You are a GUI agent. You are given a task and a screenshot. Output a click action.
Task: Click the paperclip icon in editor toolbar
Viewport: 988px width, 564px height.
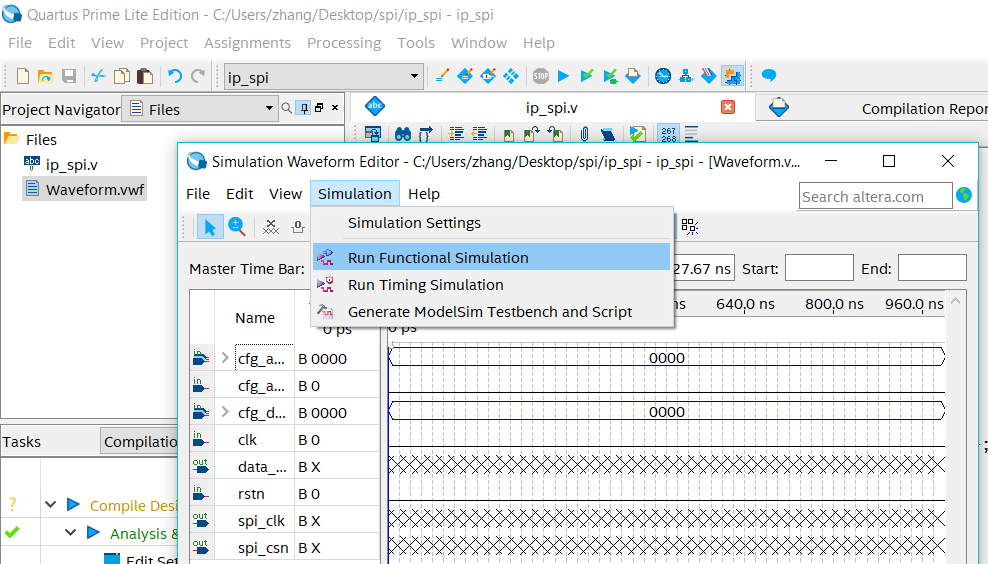click(x=584, y=134)
